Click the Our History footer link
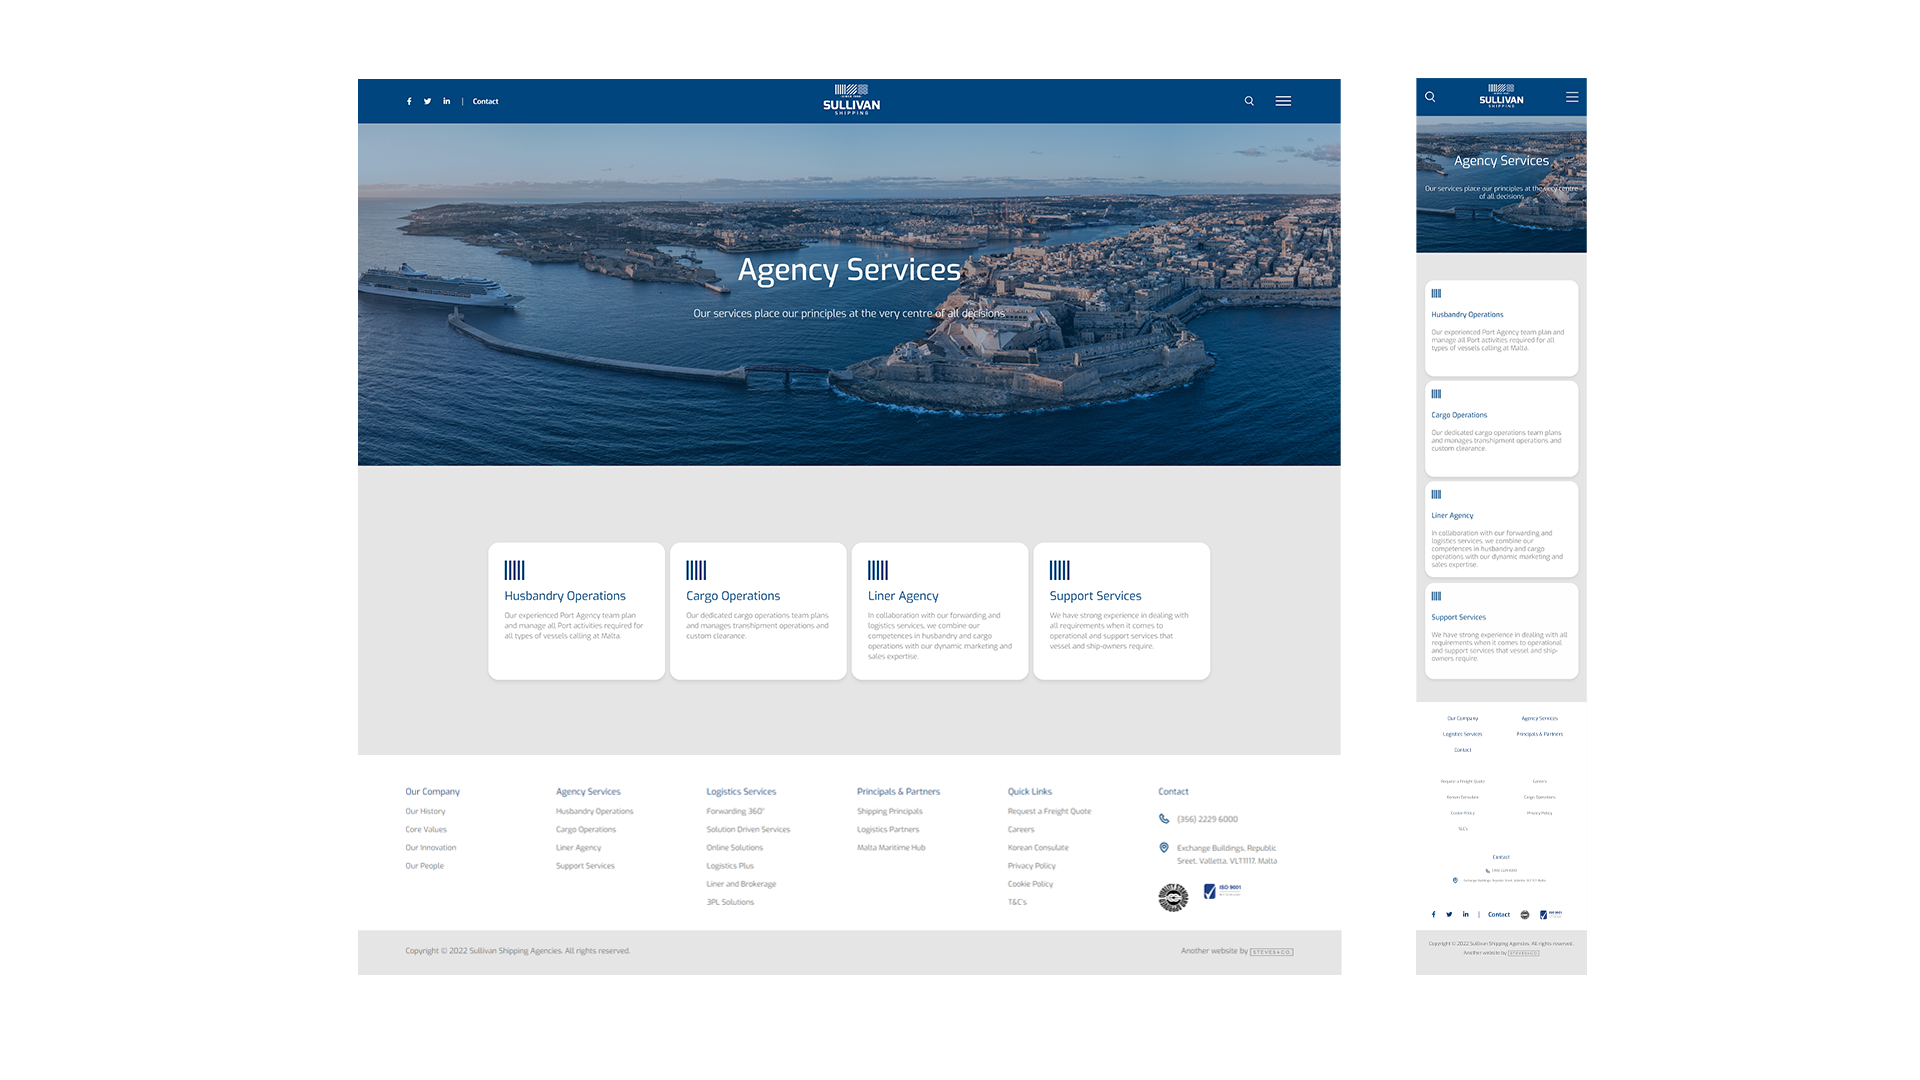1920x1080 pixels. pyautogui.click(x=425, y=811)
